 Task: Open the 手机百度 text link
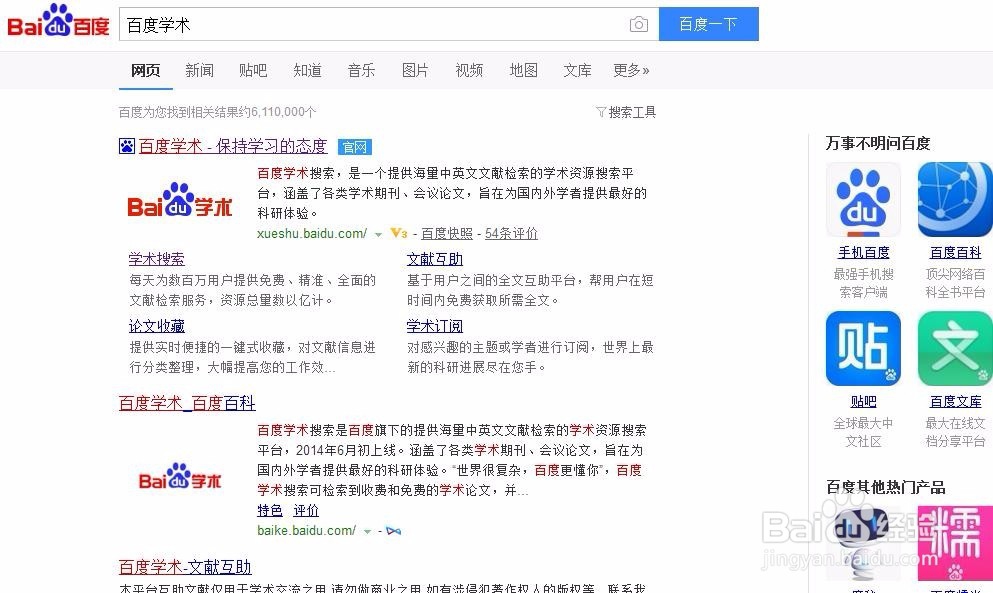[864, 252]
